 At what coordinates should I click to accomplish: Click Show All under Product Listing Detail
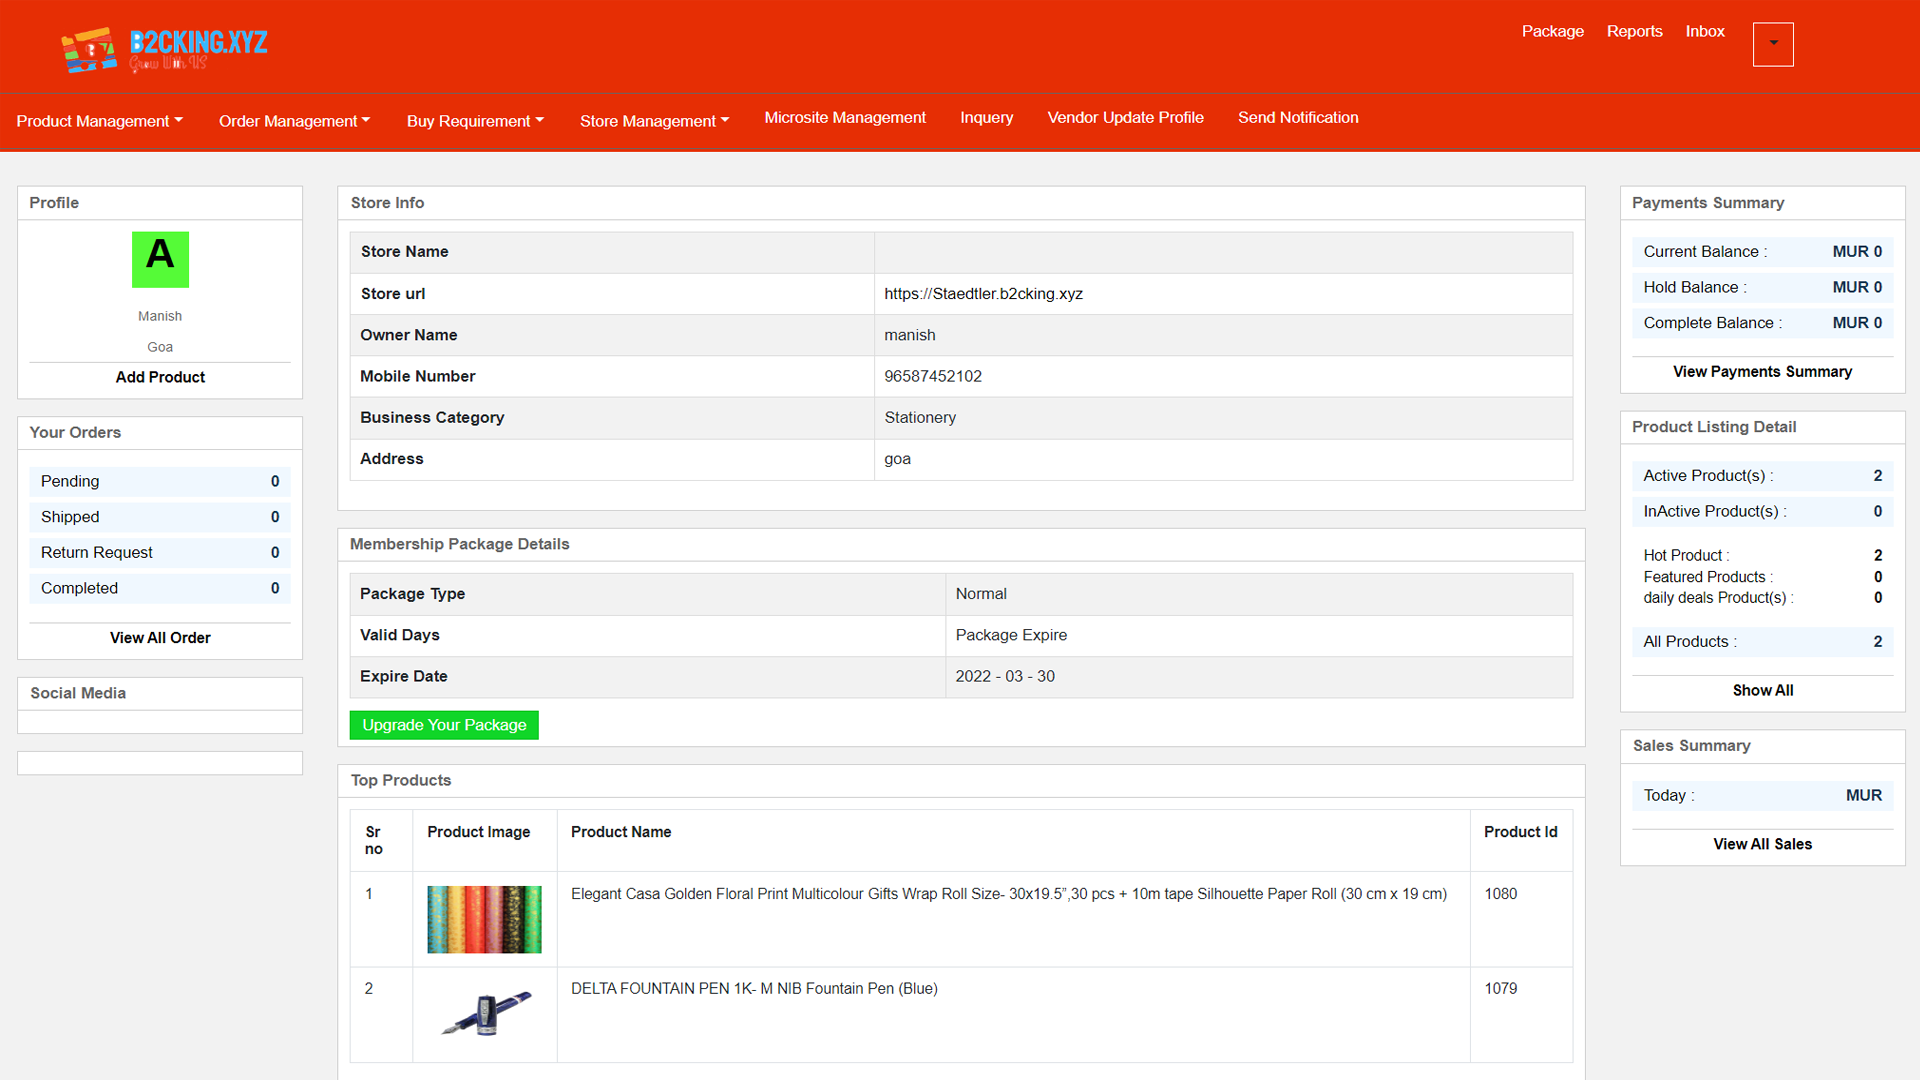pyautogui.click(x=1762, y=690)
